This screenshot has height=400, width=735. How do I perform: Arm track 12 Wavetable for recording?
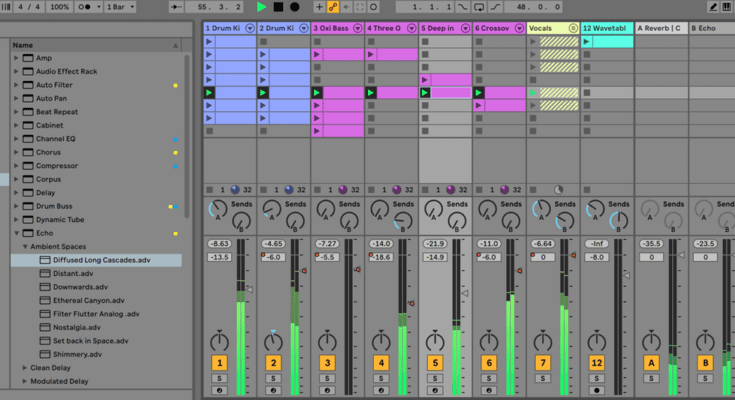pos(596,390)
